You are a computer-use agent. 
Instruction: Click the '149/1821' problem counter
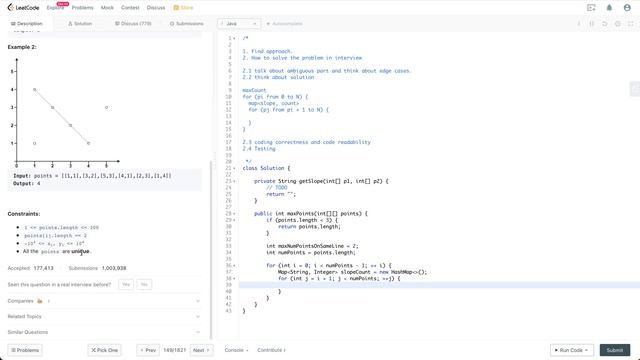click(175, 350)
